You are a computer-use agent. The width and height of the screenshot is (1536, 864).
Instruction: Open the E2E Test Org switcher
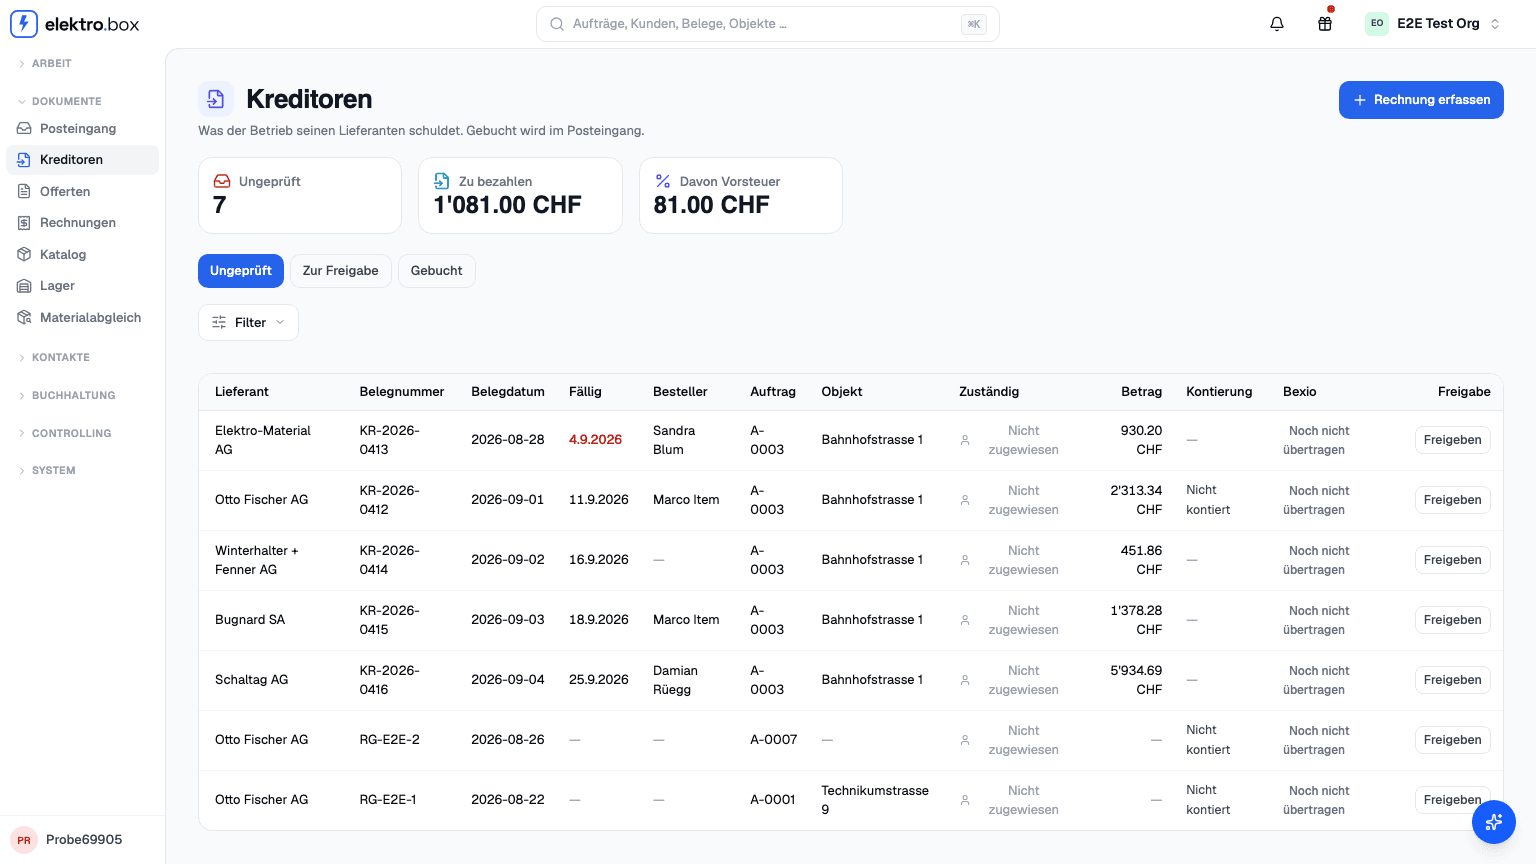point(1433,24)
